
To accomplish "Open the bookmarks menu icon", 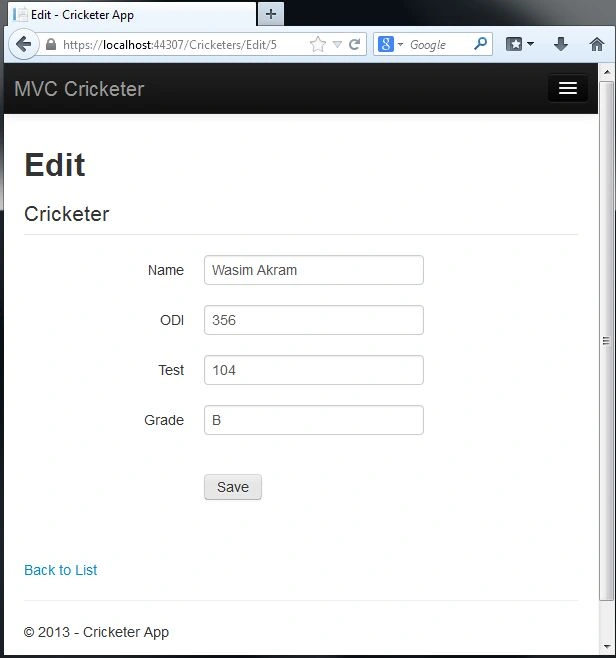I will (514, 44).
